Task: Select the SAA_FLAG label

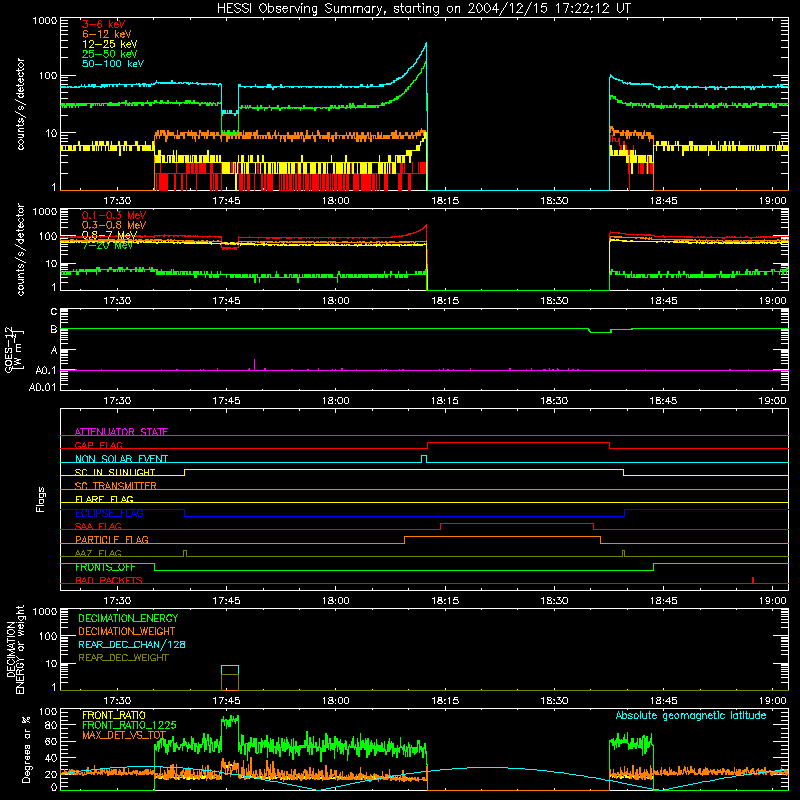Action: pyautogui.click(x=98, y=526)
